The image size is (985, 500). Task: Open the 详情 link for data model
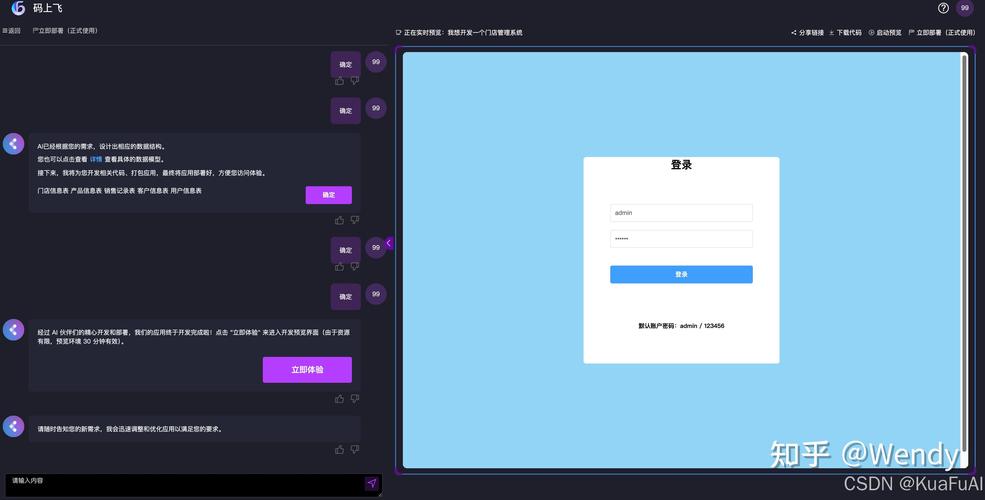(95, 160)
